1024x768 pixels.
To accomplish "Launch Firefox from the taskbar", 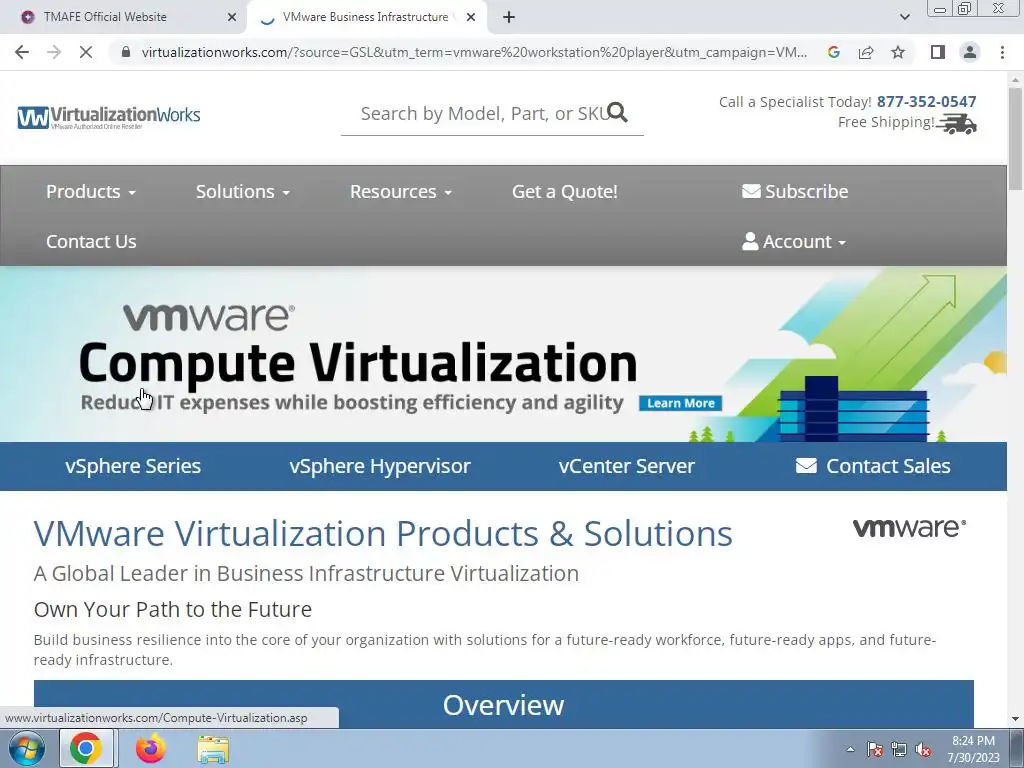I will coord(151,748).
